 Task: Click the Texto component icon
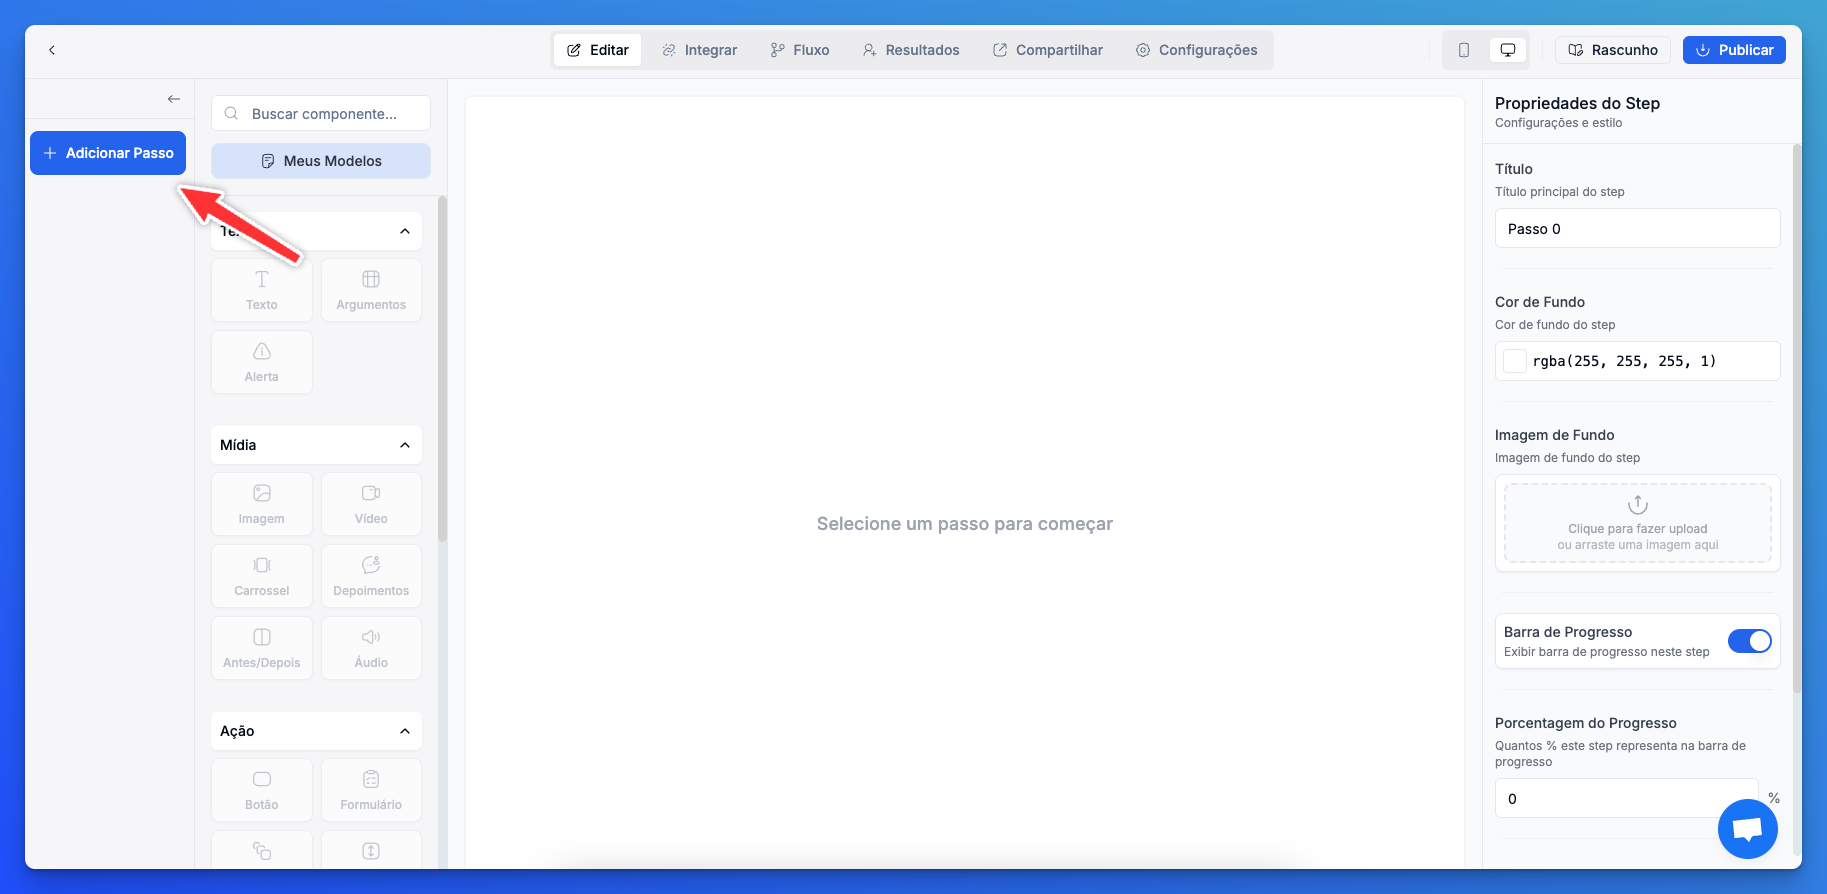coord(261,290)
